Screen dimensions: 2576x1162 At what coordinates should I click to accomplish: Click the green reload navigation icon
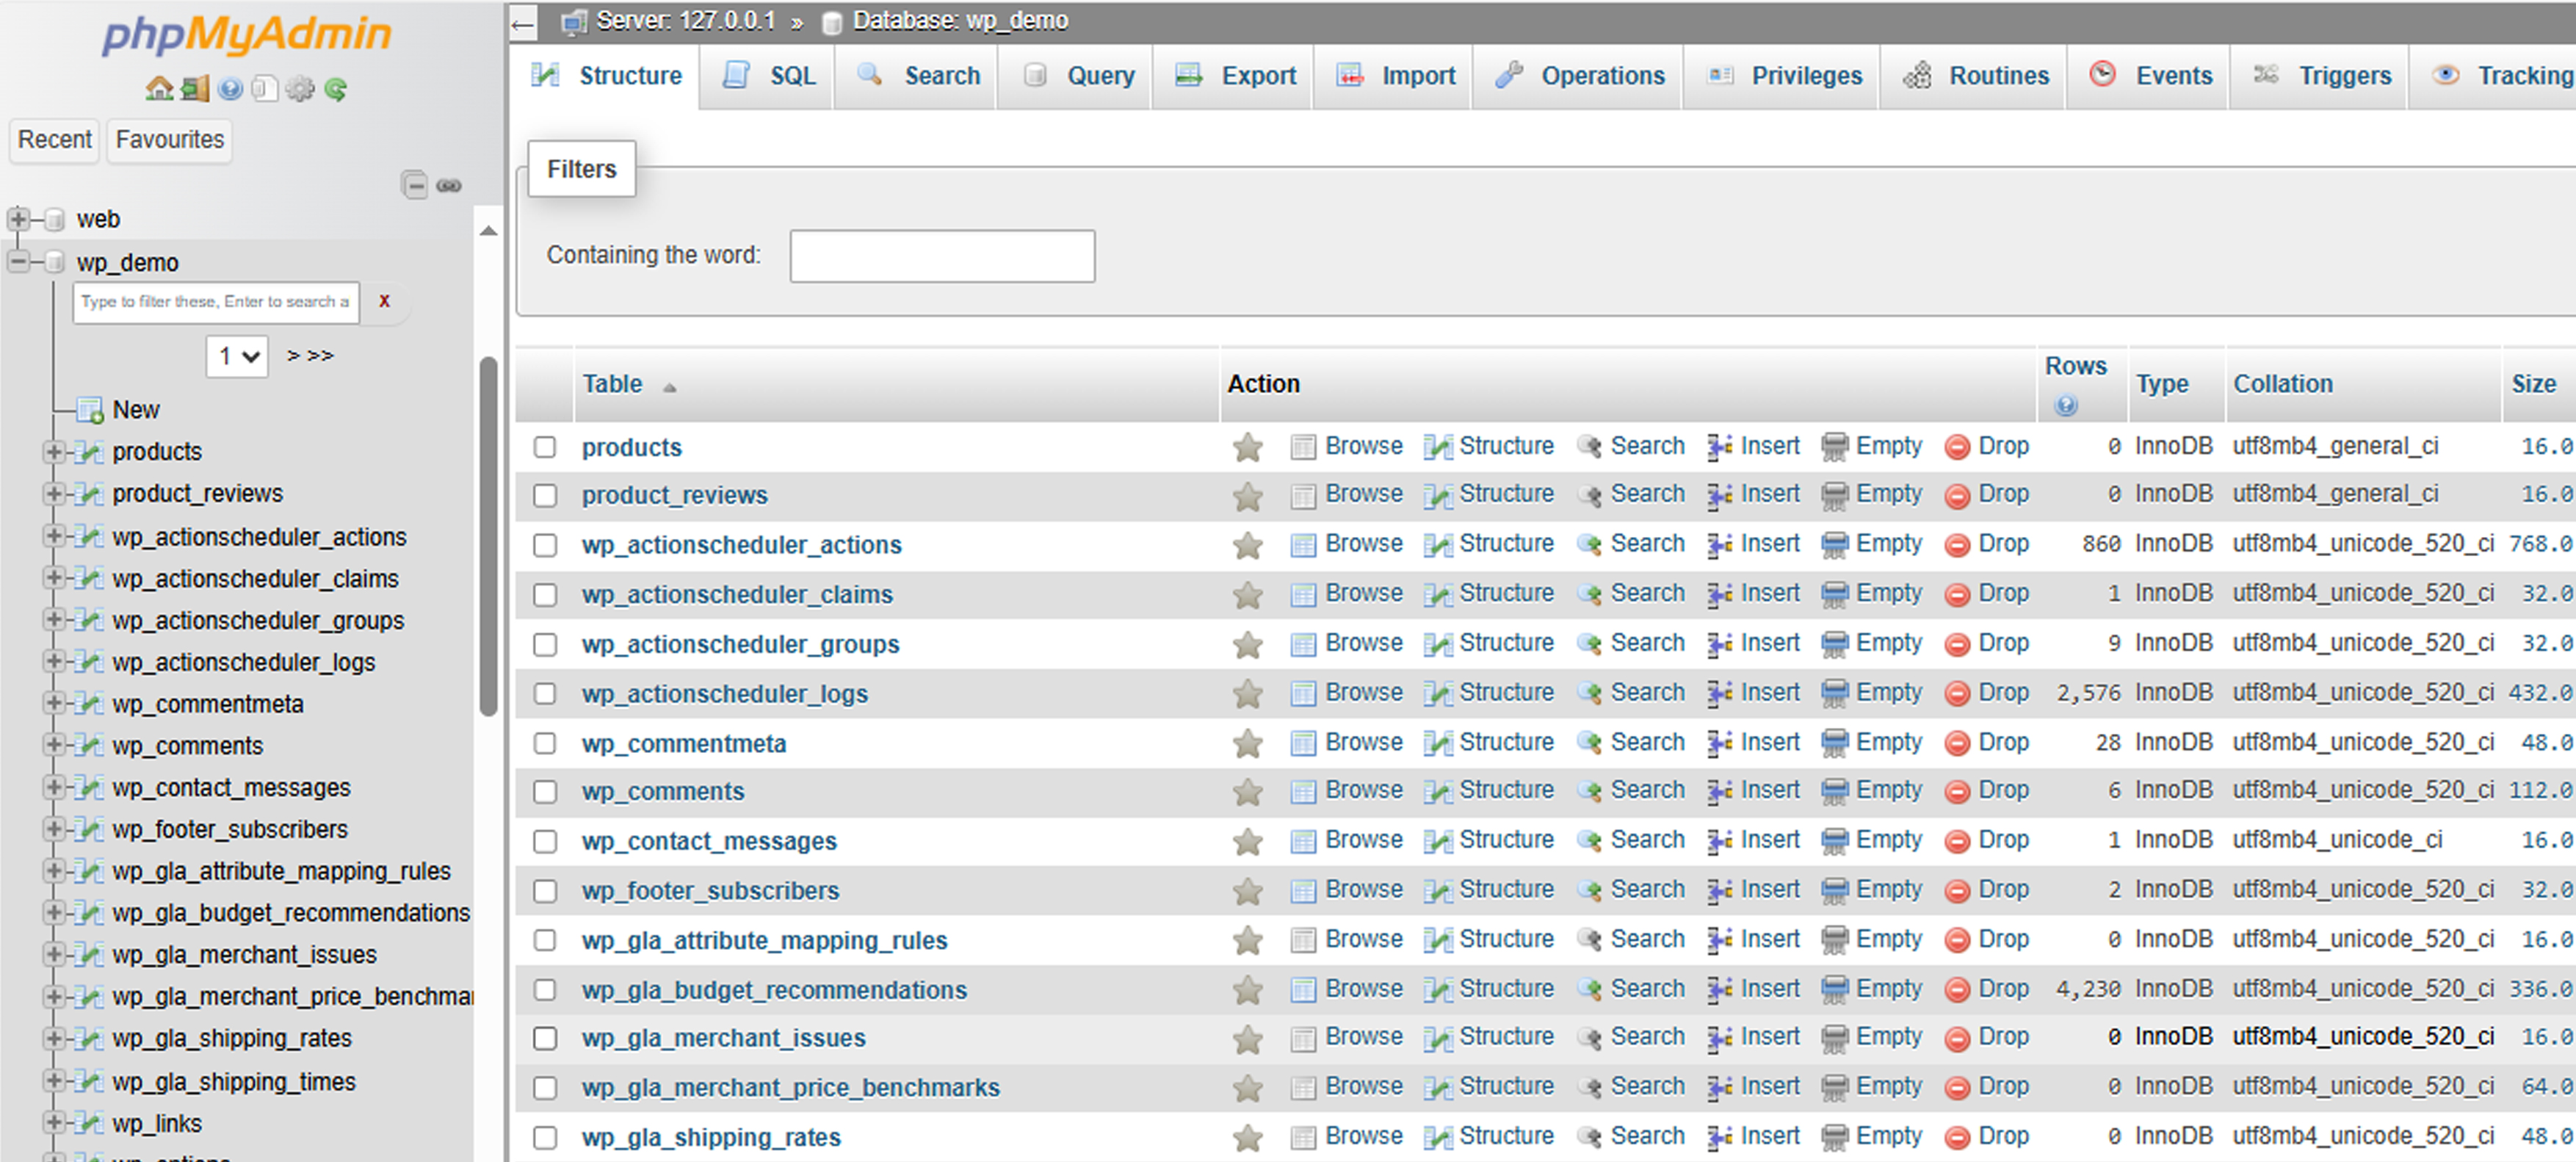point(335,89)
